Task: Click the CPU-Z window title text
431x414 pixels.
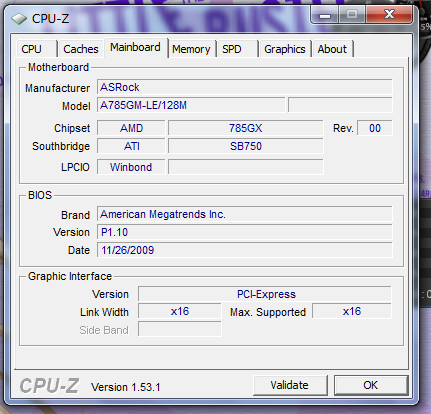Action: click(x=51, y=19)
